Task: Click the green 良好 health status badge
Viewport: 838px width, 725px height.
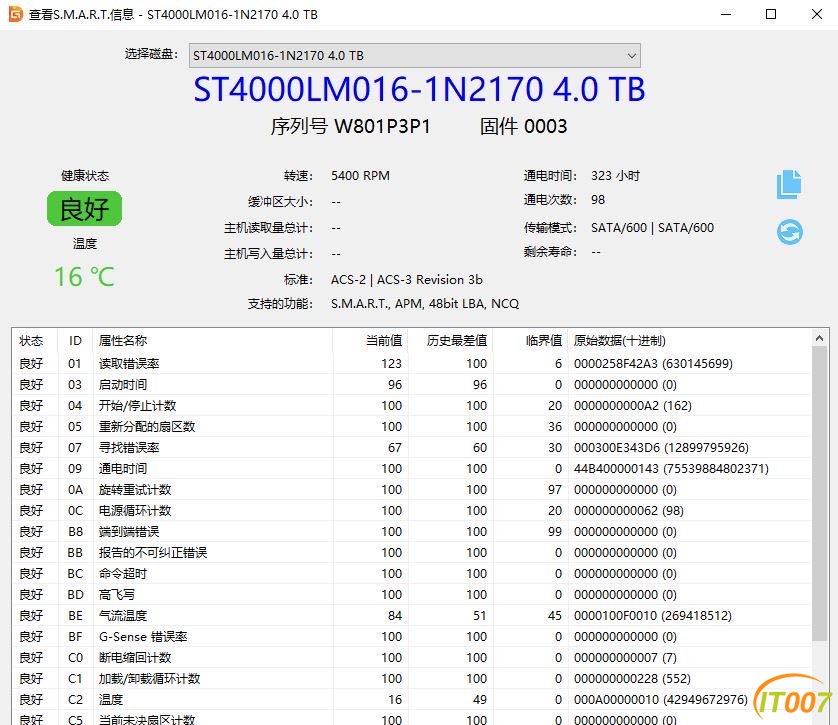Action: click(x=84, y=208)
